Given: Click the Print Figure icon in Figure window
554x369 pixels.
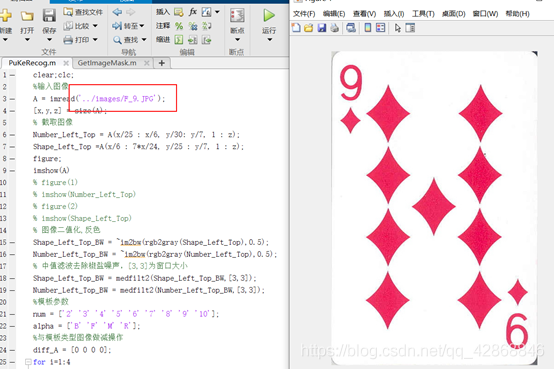Looking at the screenshot, I should point(334,28).
